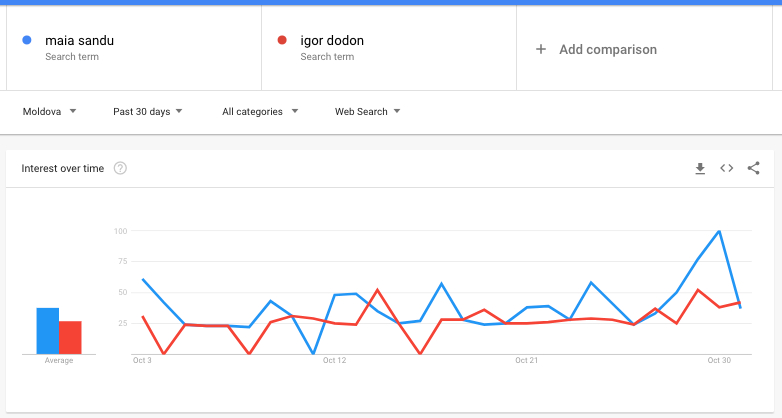Open embed code for the chart
The height and width of the screenshot is (418, 782).
(x=727, y=169)
